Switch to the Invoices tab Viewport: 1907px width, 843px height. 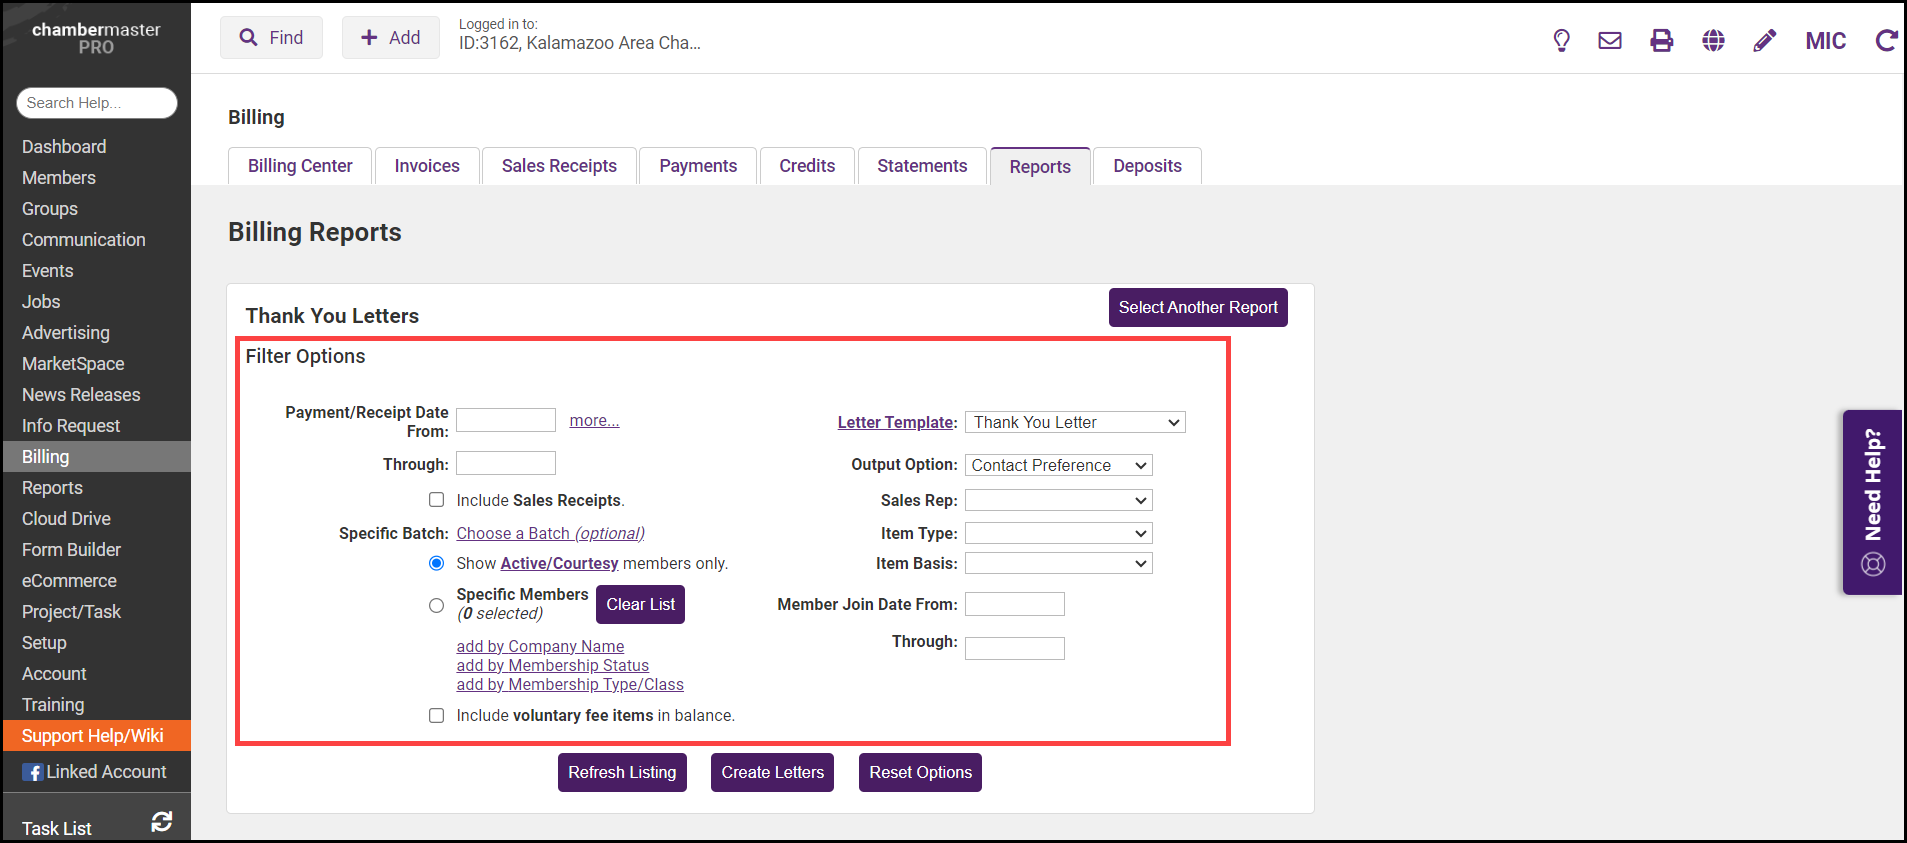pyautogui.click(x=427, y=166)
